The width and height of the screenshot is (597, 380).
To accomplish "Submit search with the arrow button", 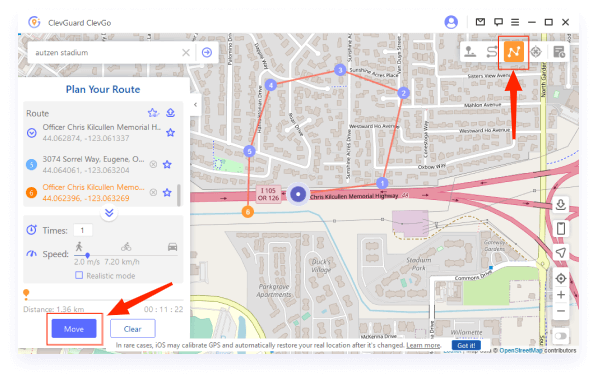I will [207, 52].
